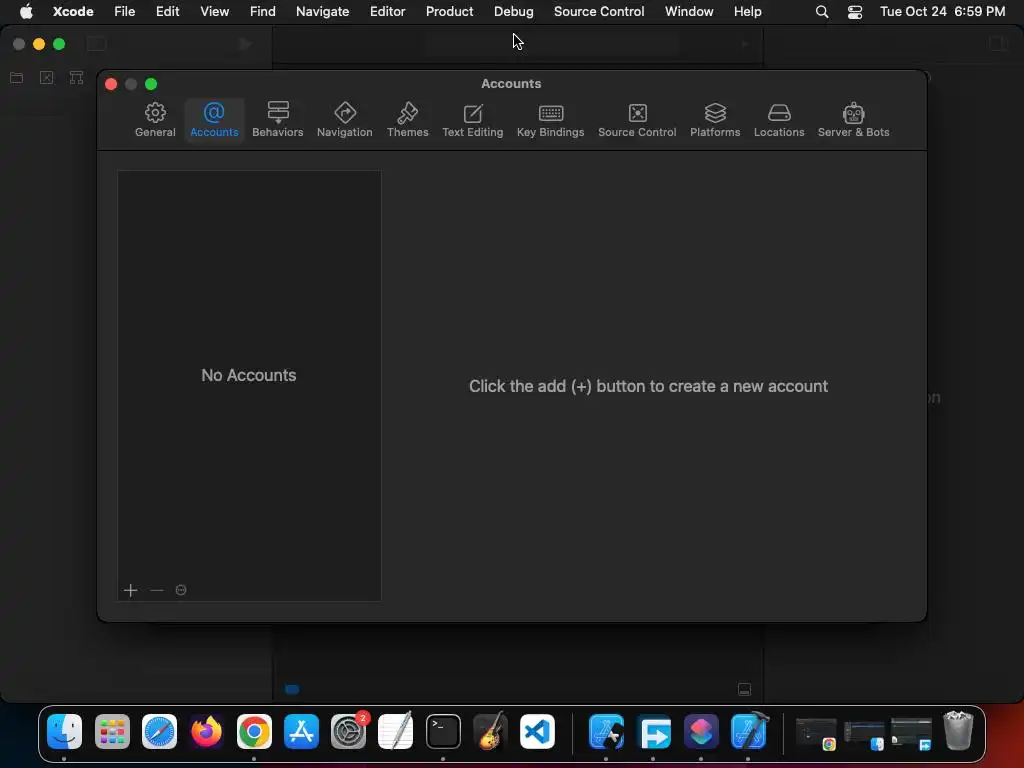Click the remove account minus button
Screen dimensions: 1024x768
157,590
